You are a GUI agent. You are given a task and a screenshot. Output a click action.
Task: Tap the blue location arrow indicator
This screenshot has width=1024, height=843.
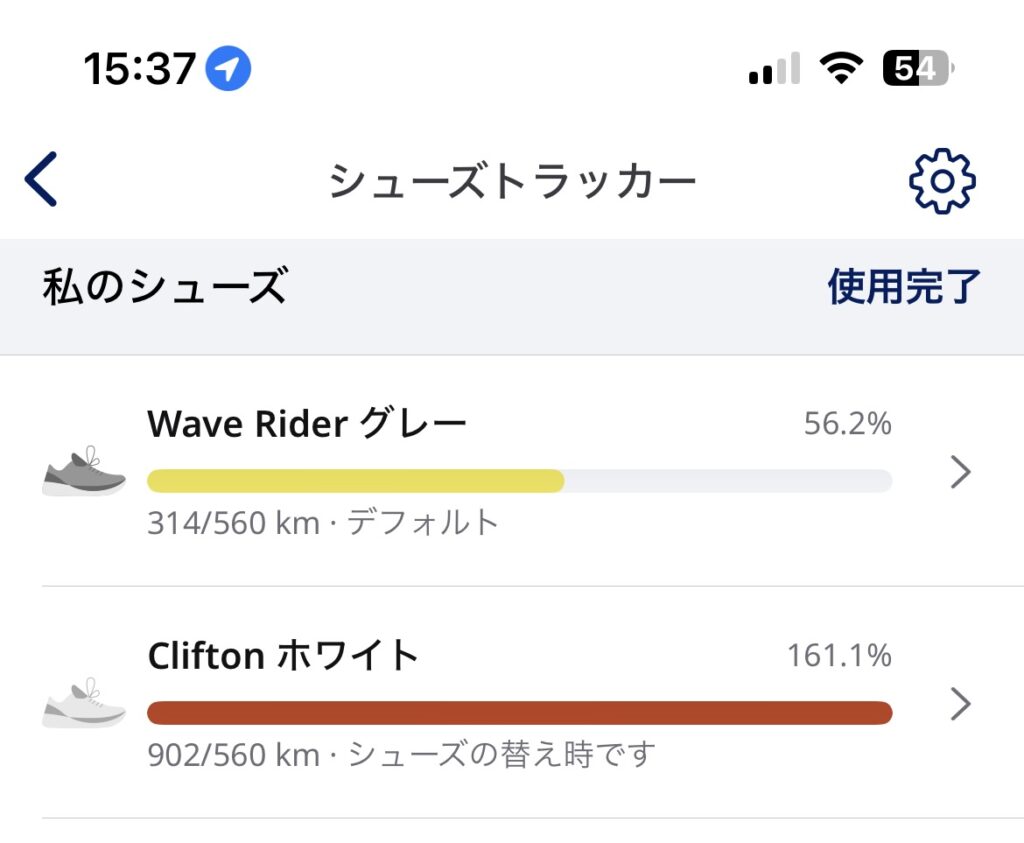(x=228, y=69)
